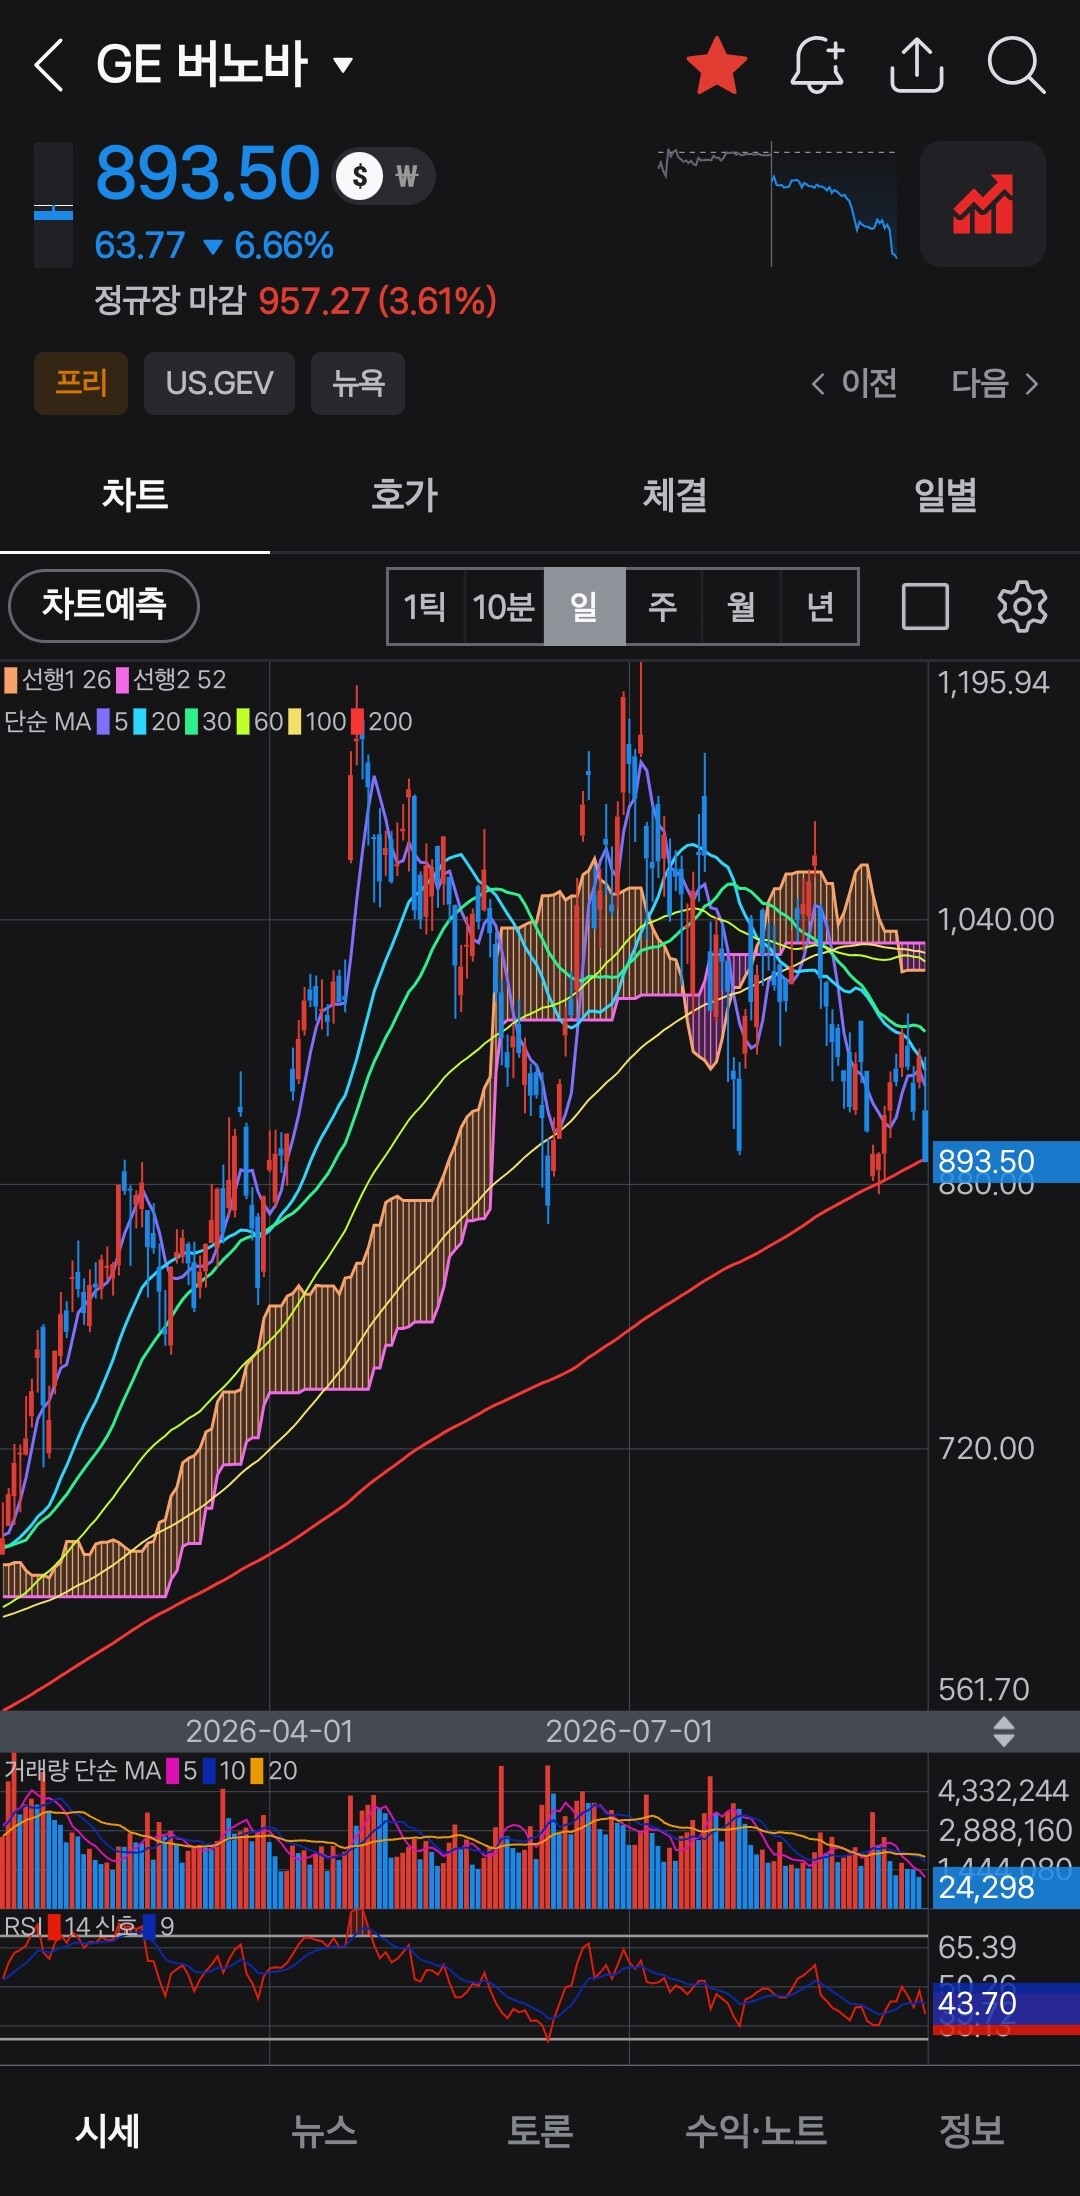The width and height of the screenshot is (1080, 2196).
Task: Go to the 이전 previous stock
Action: 853,383
